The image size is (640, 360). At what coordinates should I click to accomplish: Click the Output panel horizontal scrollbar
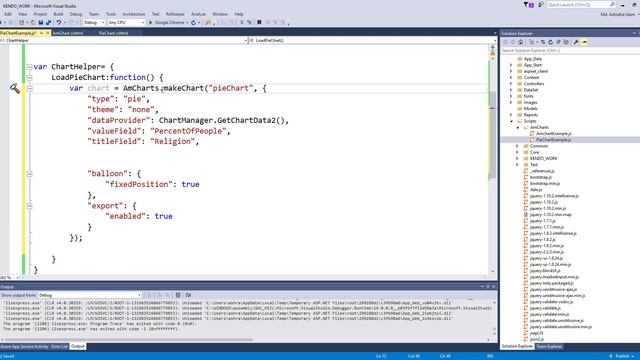[129, 340]
